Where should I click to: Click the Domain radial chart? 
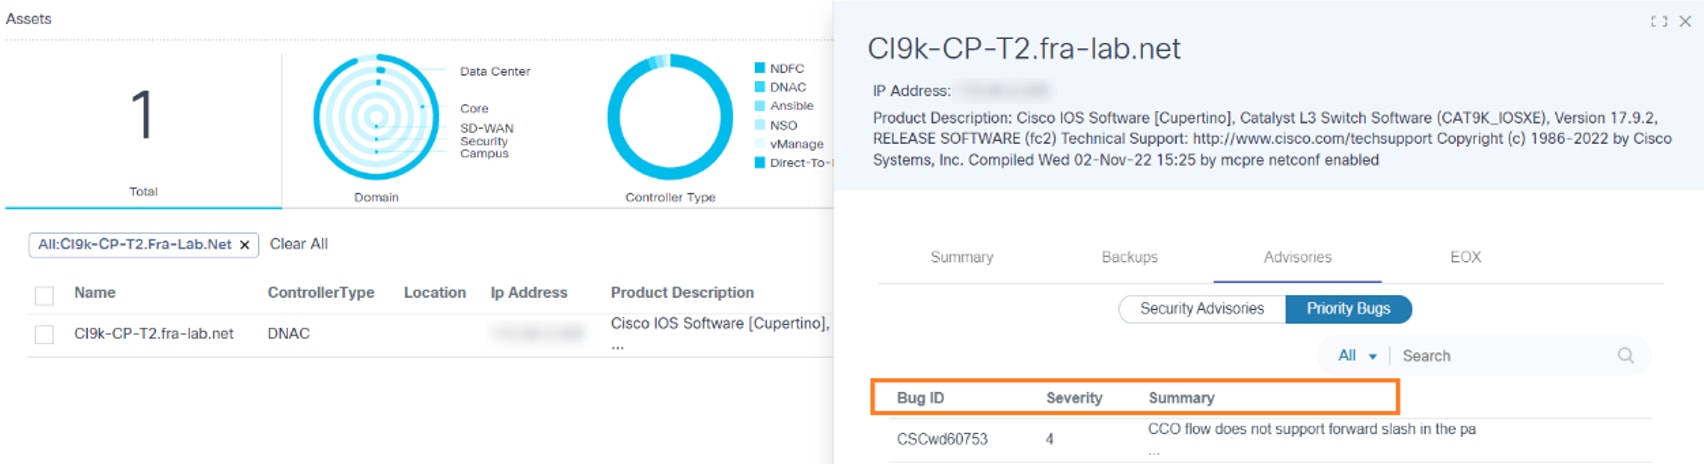[376, 117]
